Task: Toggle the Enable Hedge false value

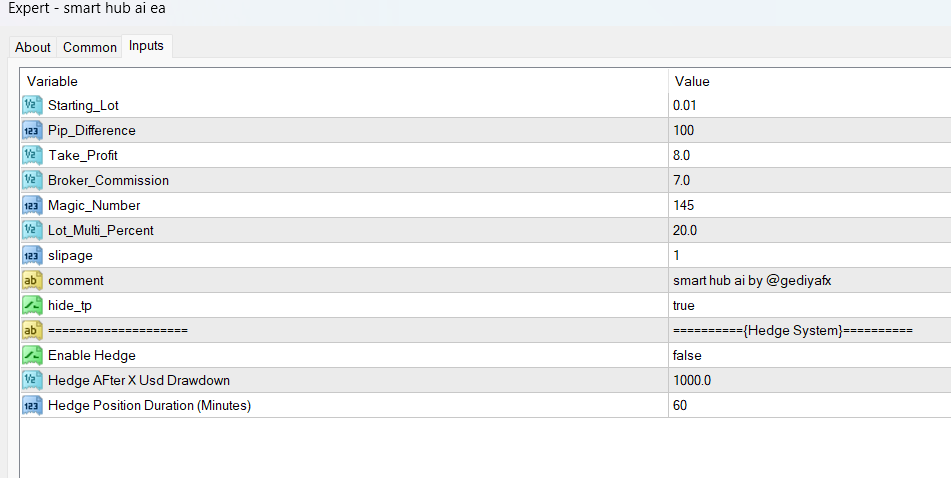Action: [x=688, y=355]
